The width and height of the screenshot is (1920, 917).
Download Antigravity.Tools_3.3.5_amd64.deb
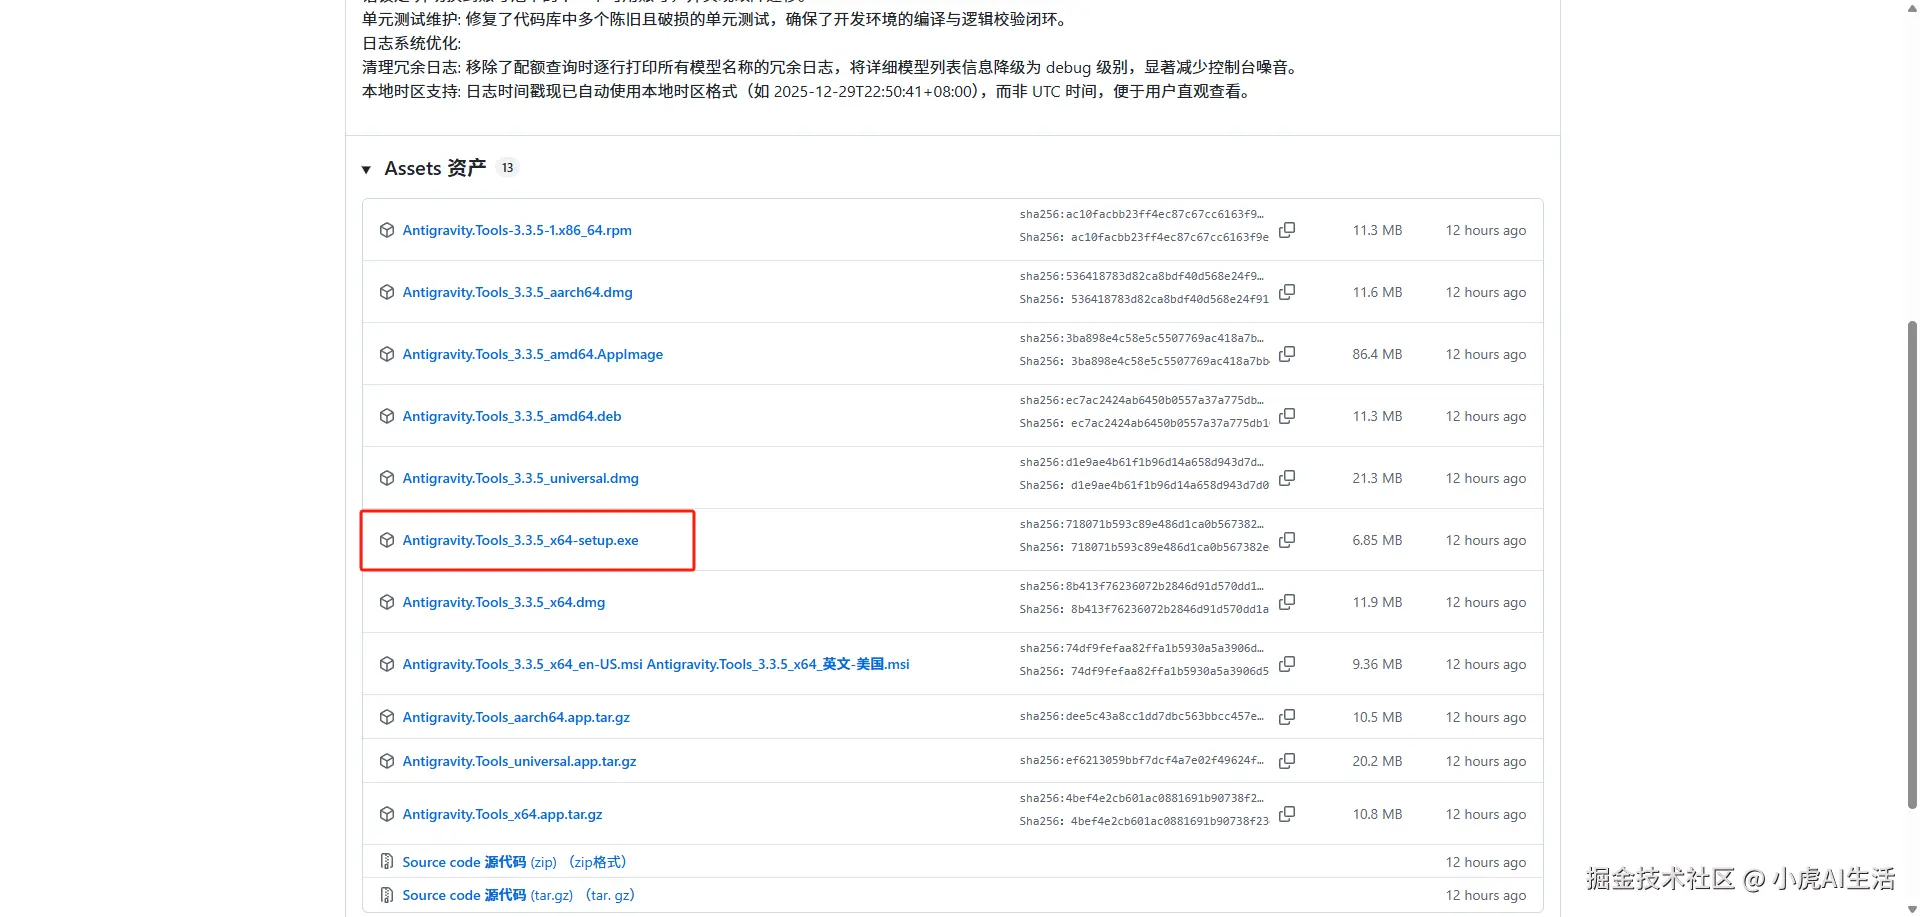[x=512, y=416]
